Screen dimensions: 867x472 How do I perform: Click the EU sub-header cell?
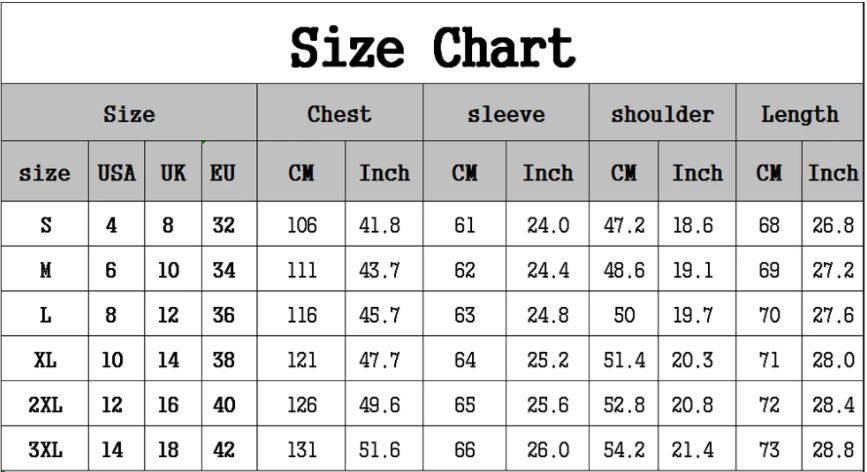point(223,173)
